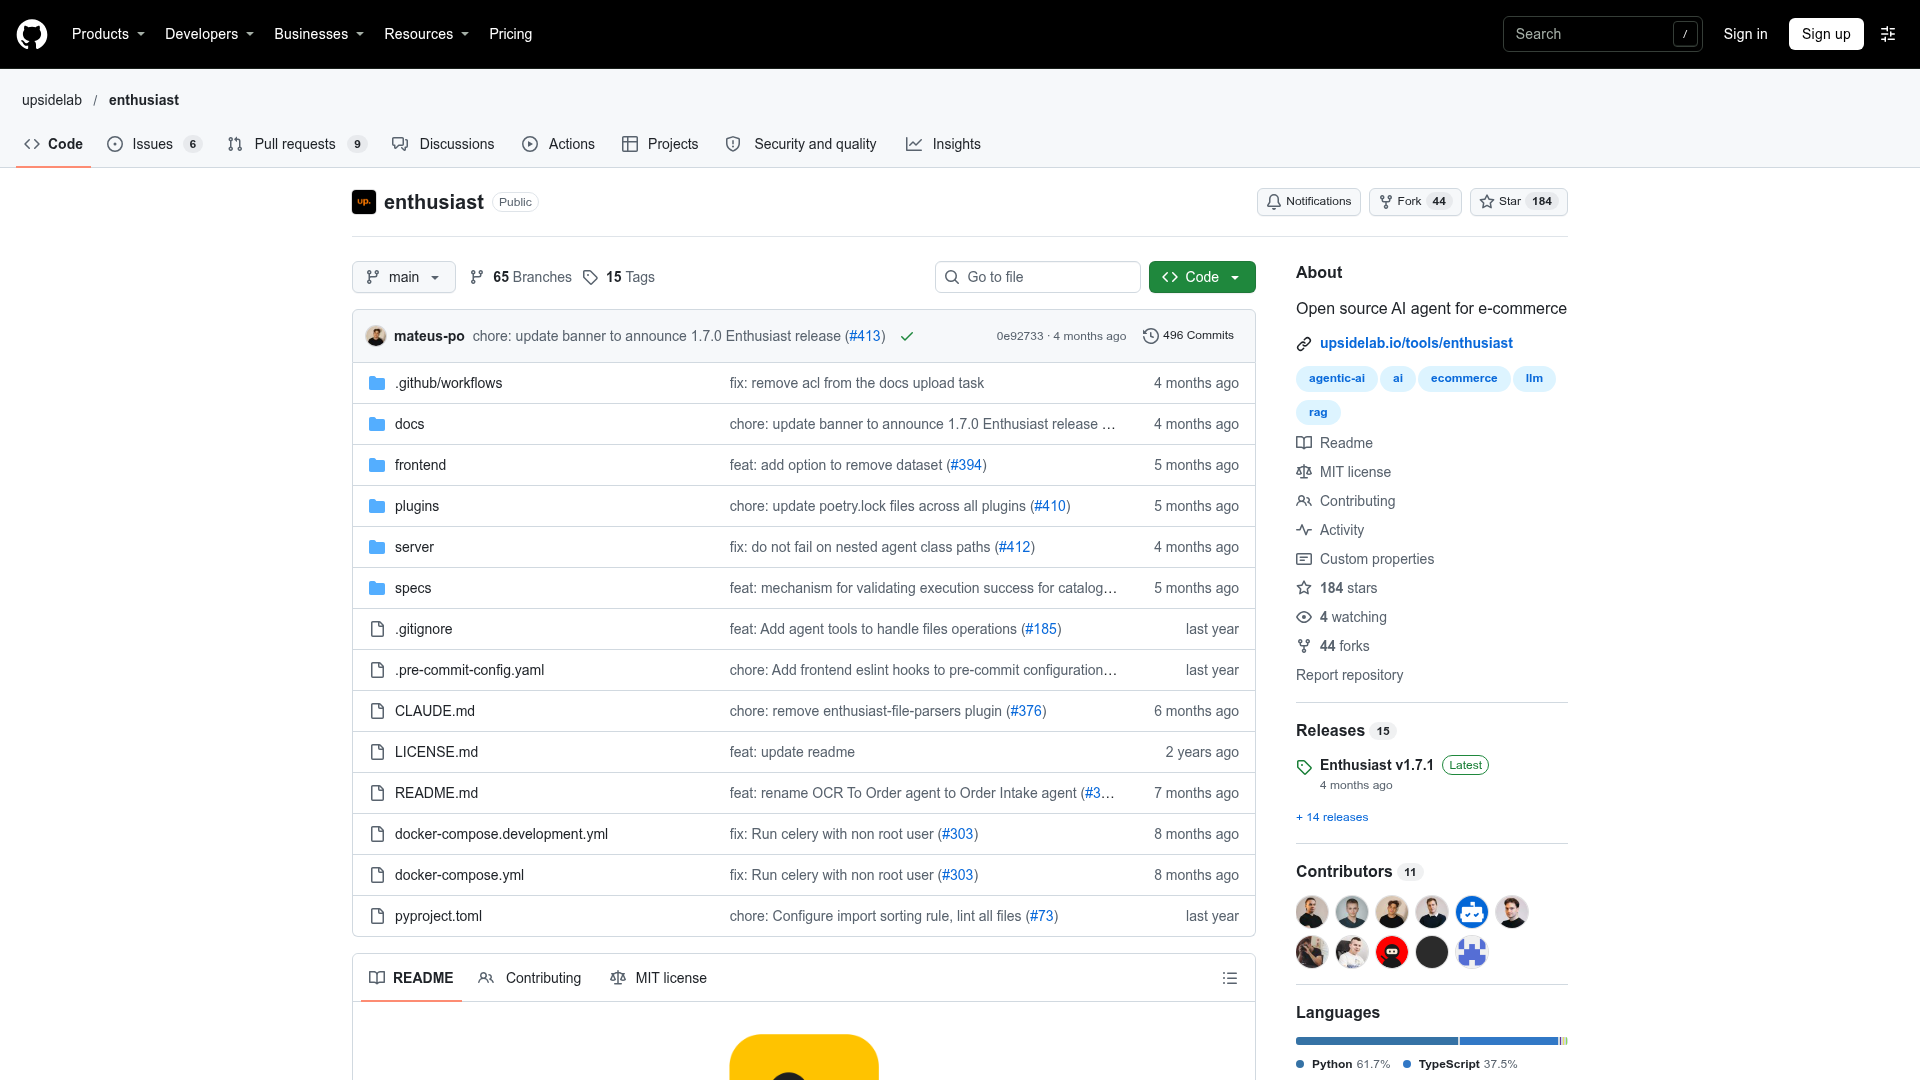Open upsidelab.io/tools/enthusiast link
The height and width of the screenshot is (1080, 1920).
point(1416,343)
